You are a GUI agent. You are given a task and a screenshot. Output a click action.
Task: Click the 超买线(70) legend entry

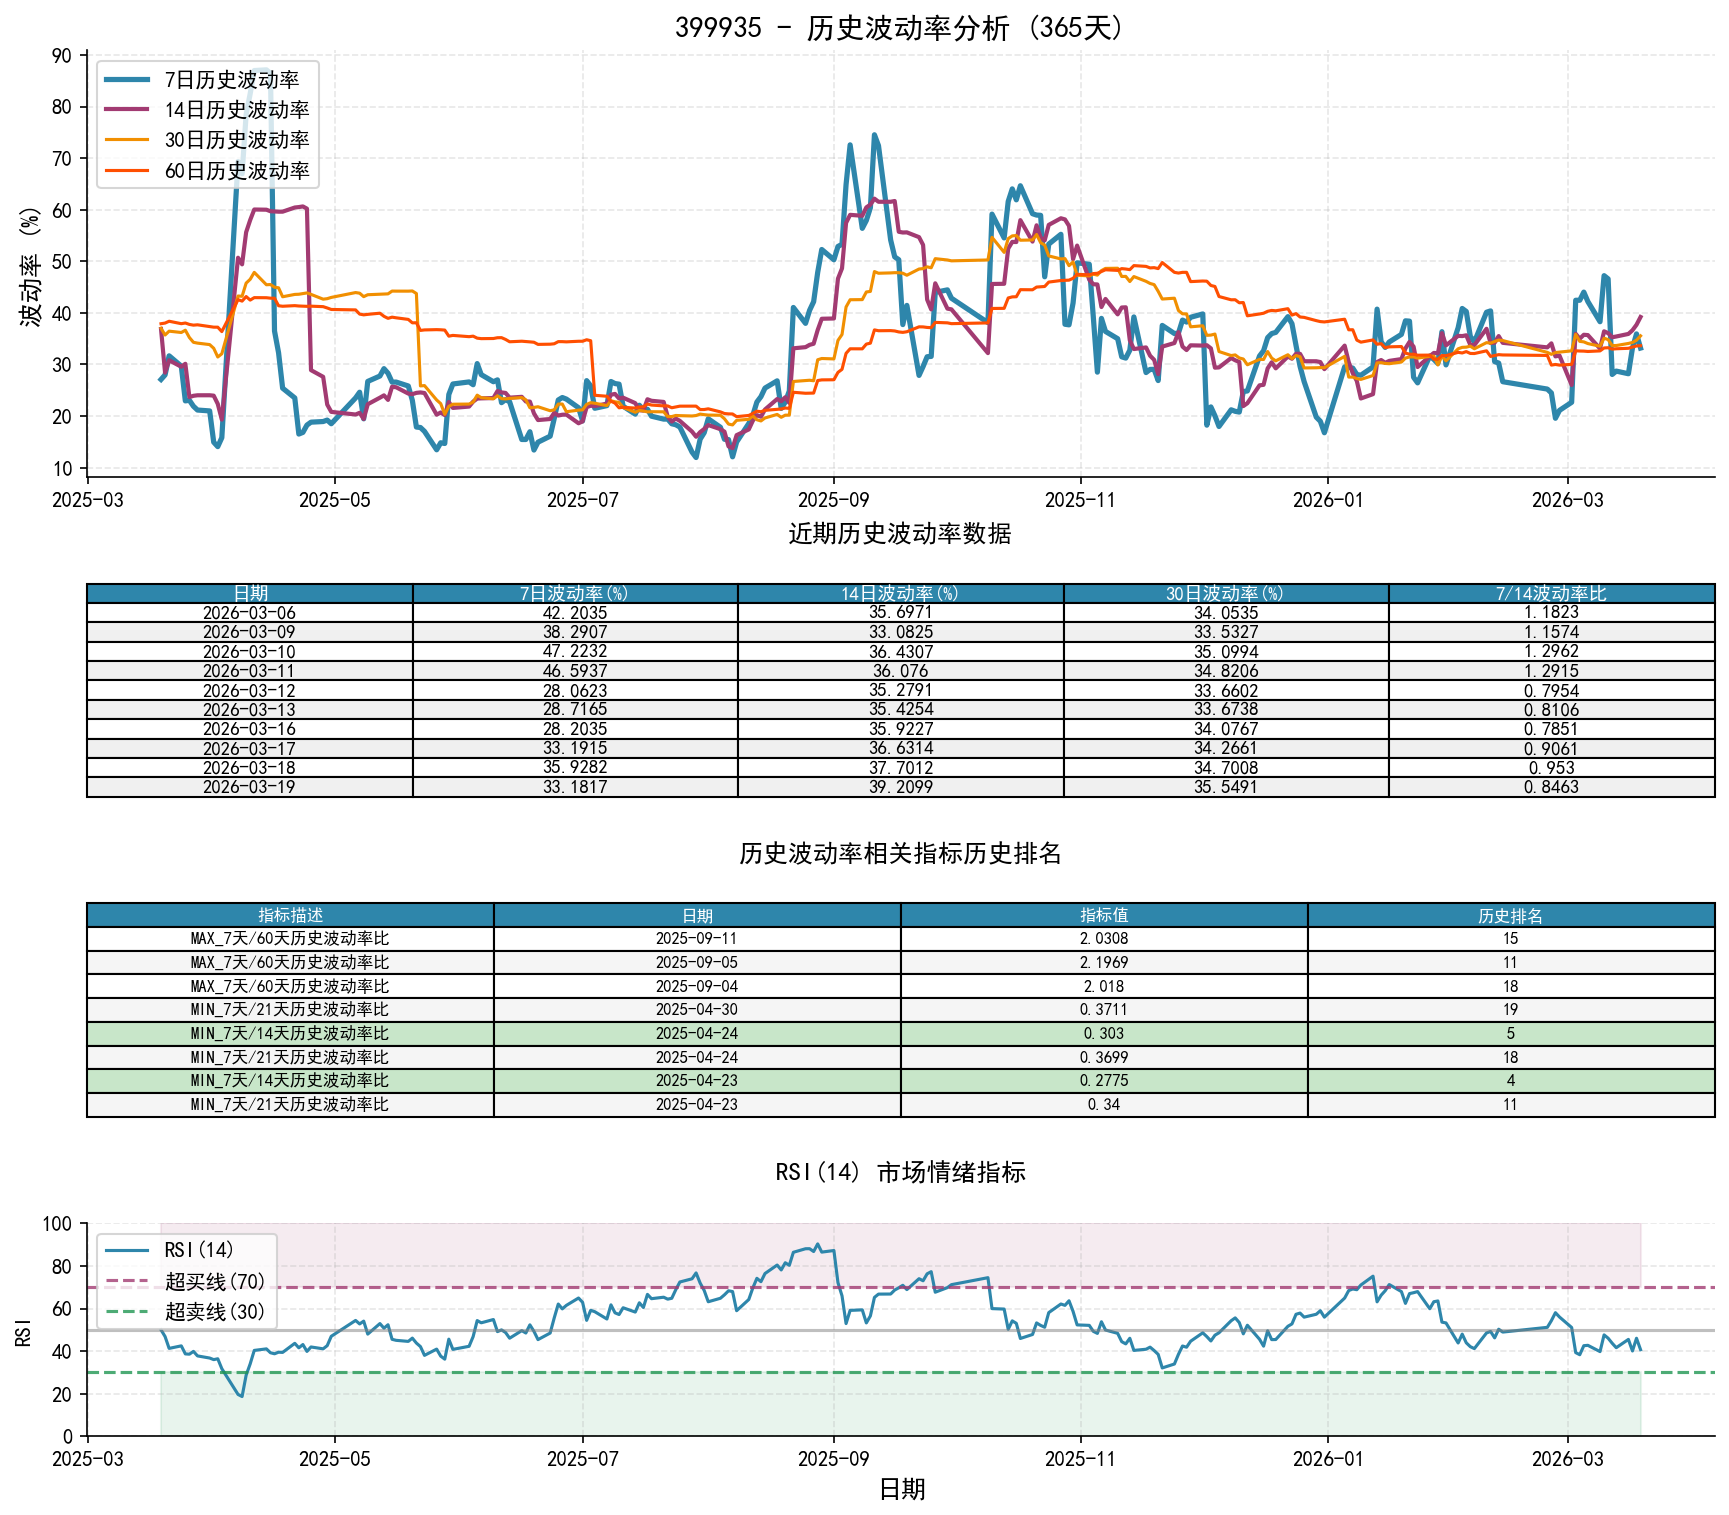(x=215, y=1281)
